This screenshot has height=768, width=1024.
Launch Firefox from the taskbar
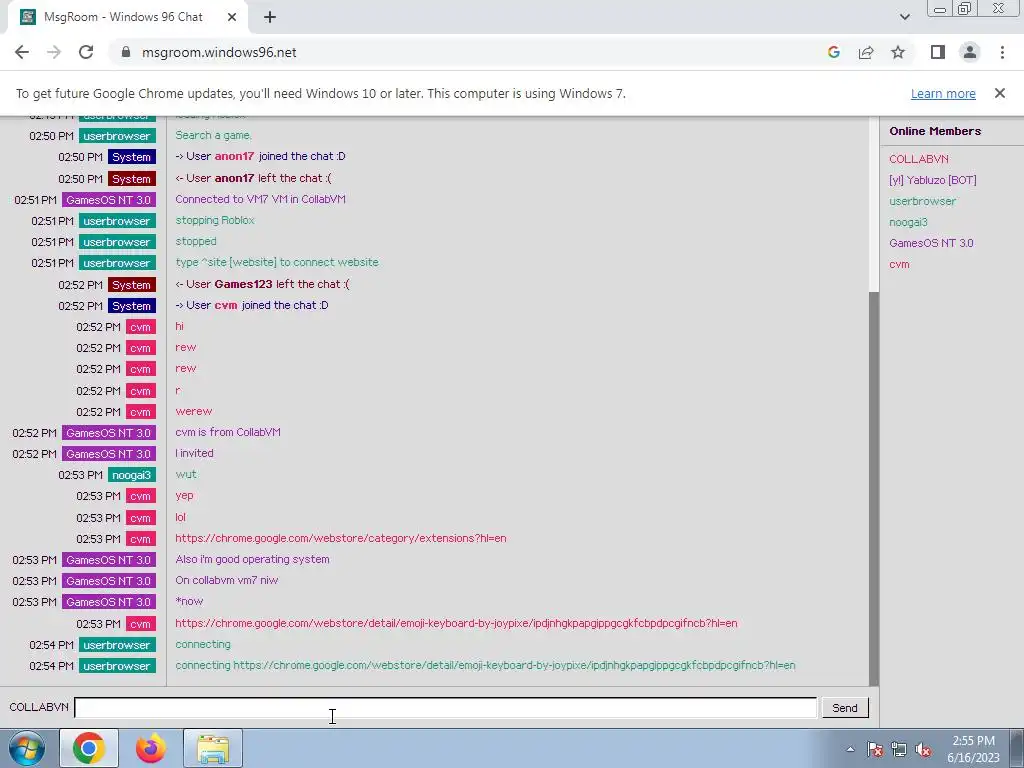tap(151, 748)
